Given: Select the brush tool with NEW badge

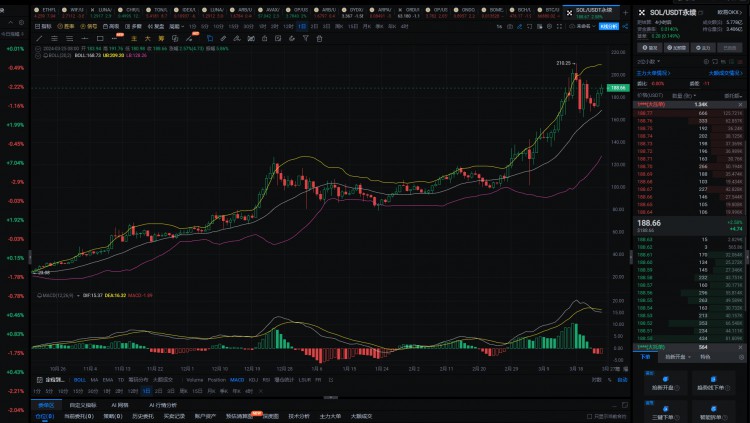Looking at the screenshot, I should click(x=190, y=38).
